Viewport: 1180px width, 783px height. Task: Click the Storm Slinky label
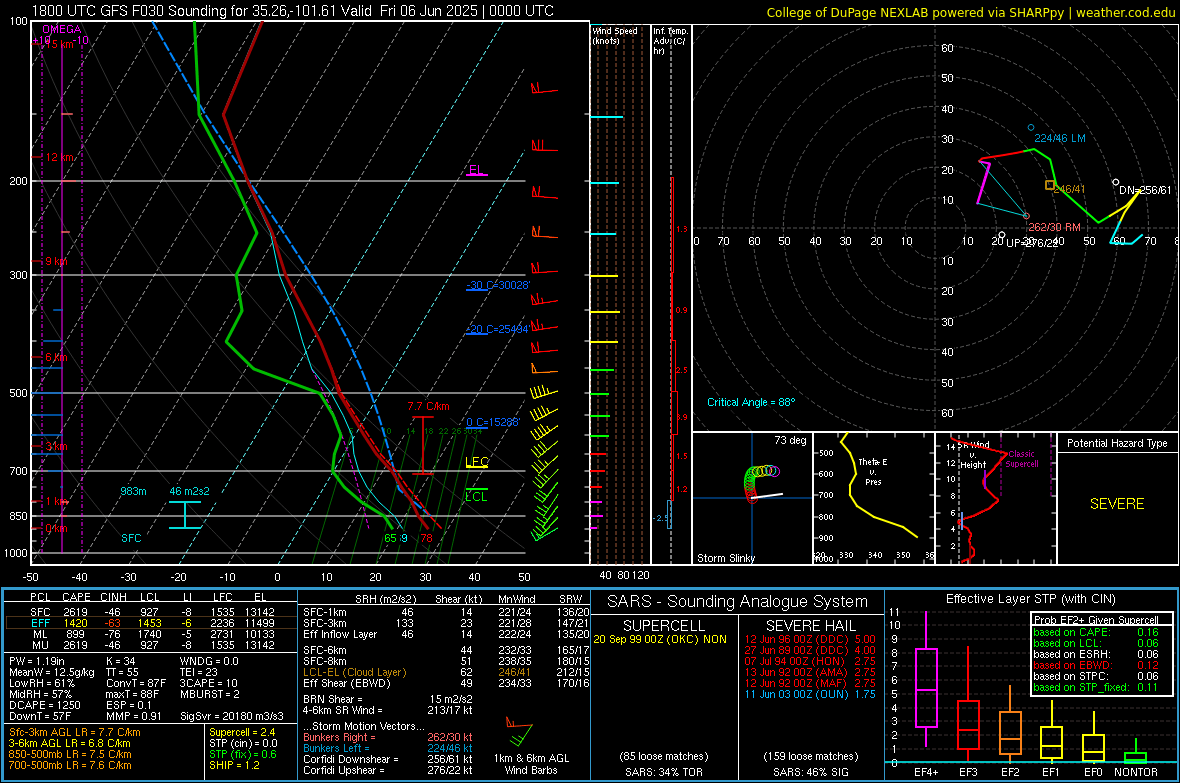click(725, 558)
